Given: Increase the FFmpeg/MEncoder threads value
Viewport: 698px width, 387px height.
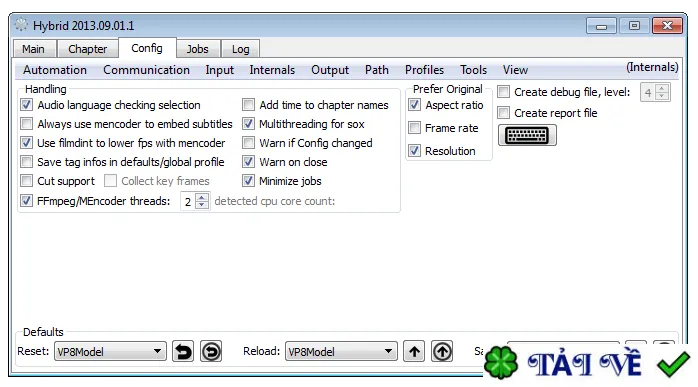Looking at the screenshot, I should [202, 197].
